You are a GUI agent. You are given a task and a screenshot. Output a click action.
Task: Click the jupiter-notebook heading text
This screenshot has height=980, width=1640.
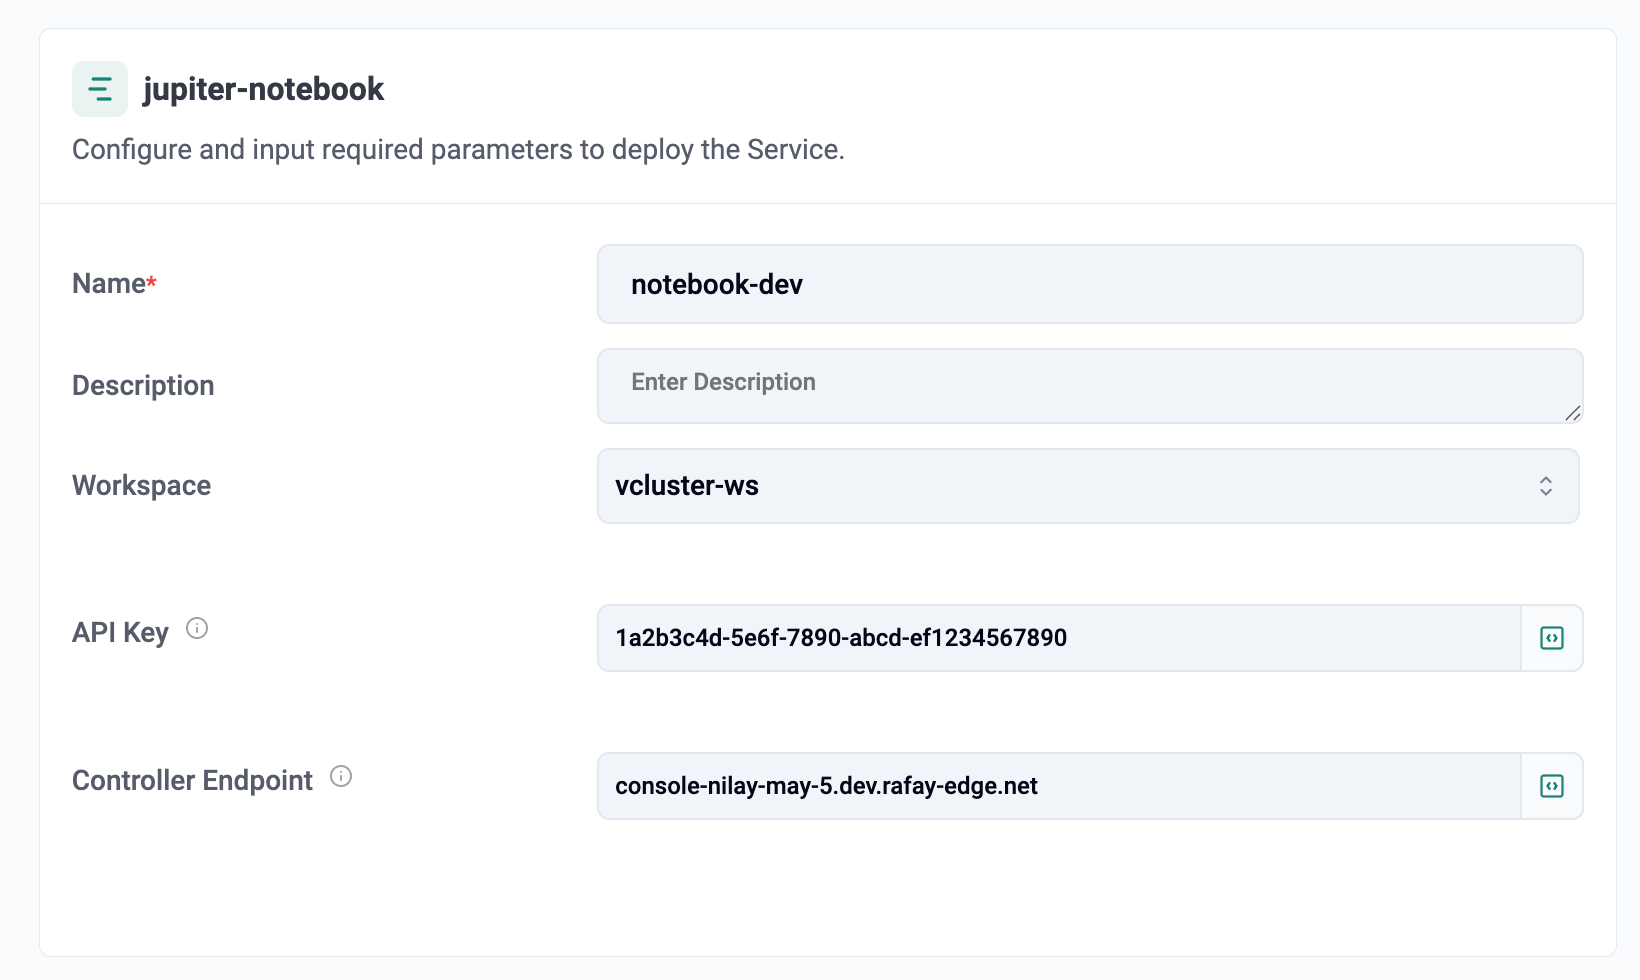pyautogui.click(x=264, y=89)
